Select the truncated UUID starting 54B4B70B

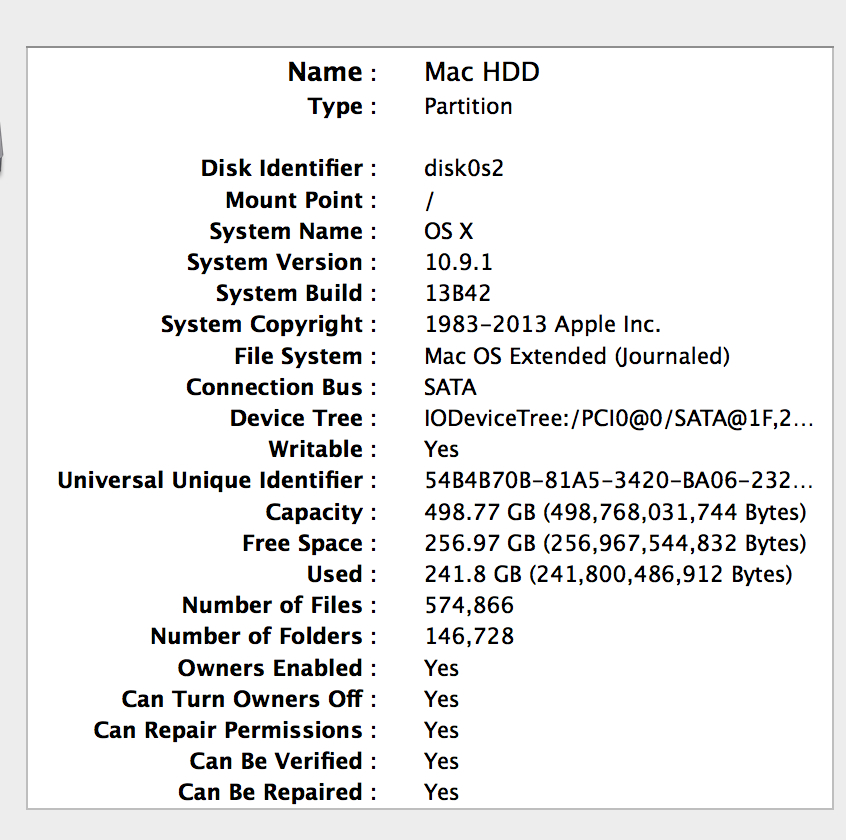(x=618, y=480)
